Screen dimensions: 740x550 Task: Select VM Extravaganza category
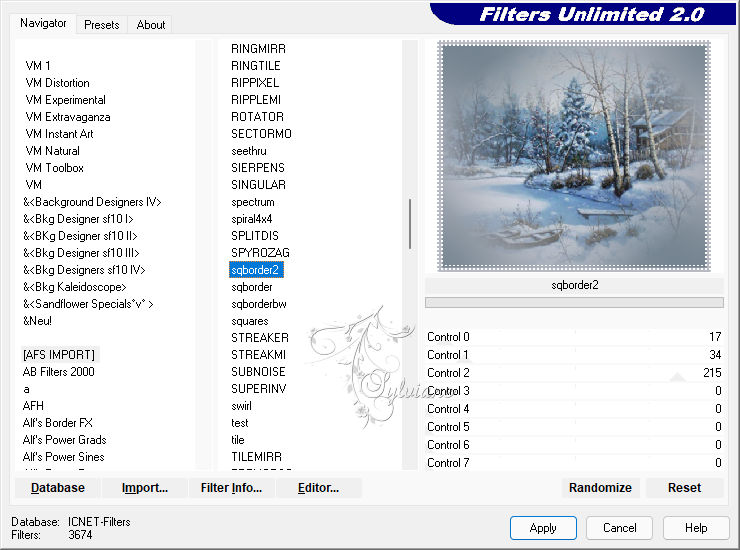68,117
